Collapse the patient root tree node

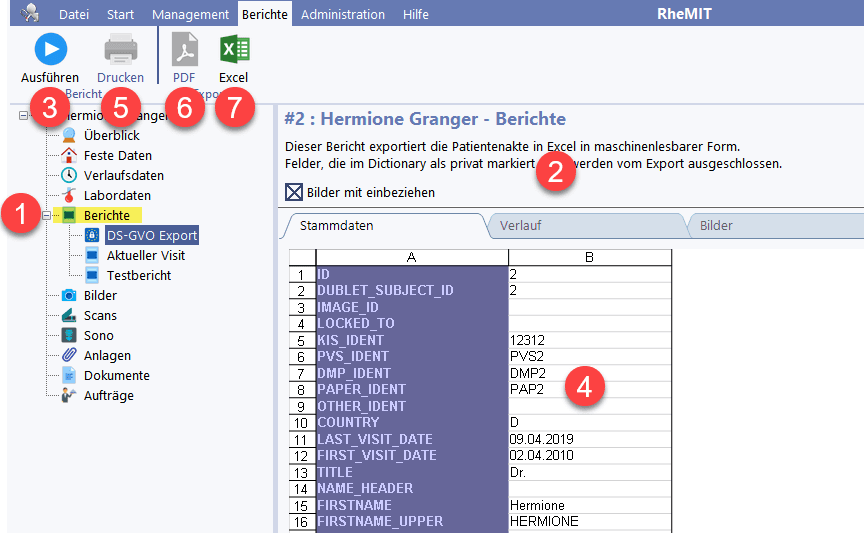pyautogui.click(x=25, y=116)
